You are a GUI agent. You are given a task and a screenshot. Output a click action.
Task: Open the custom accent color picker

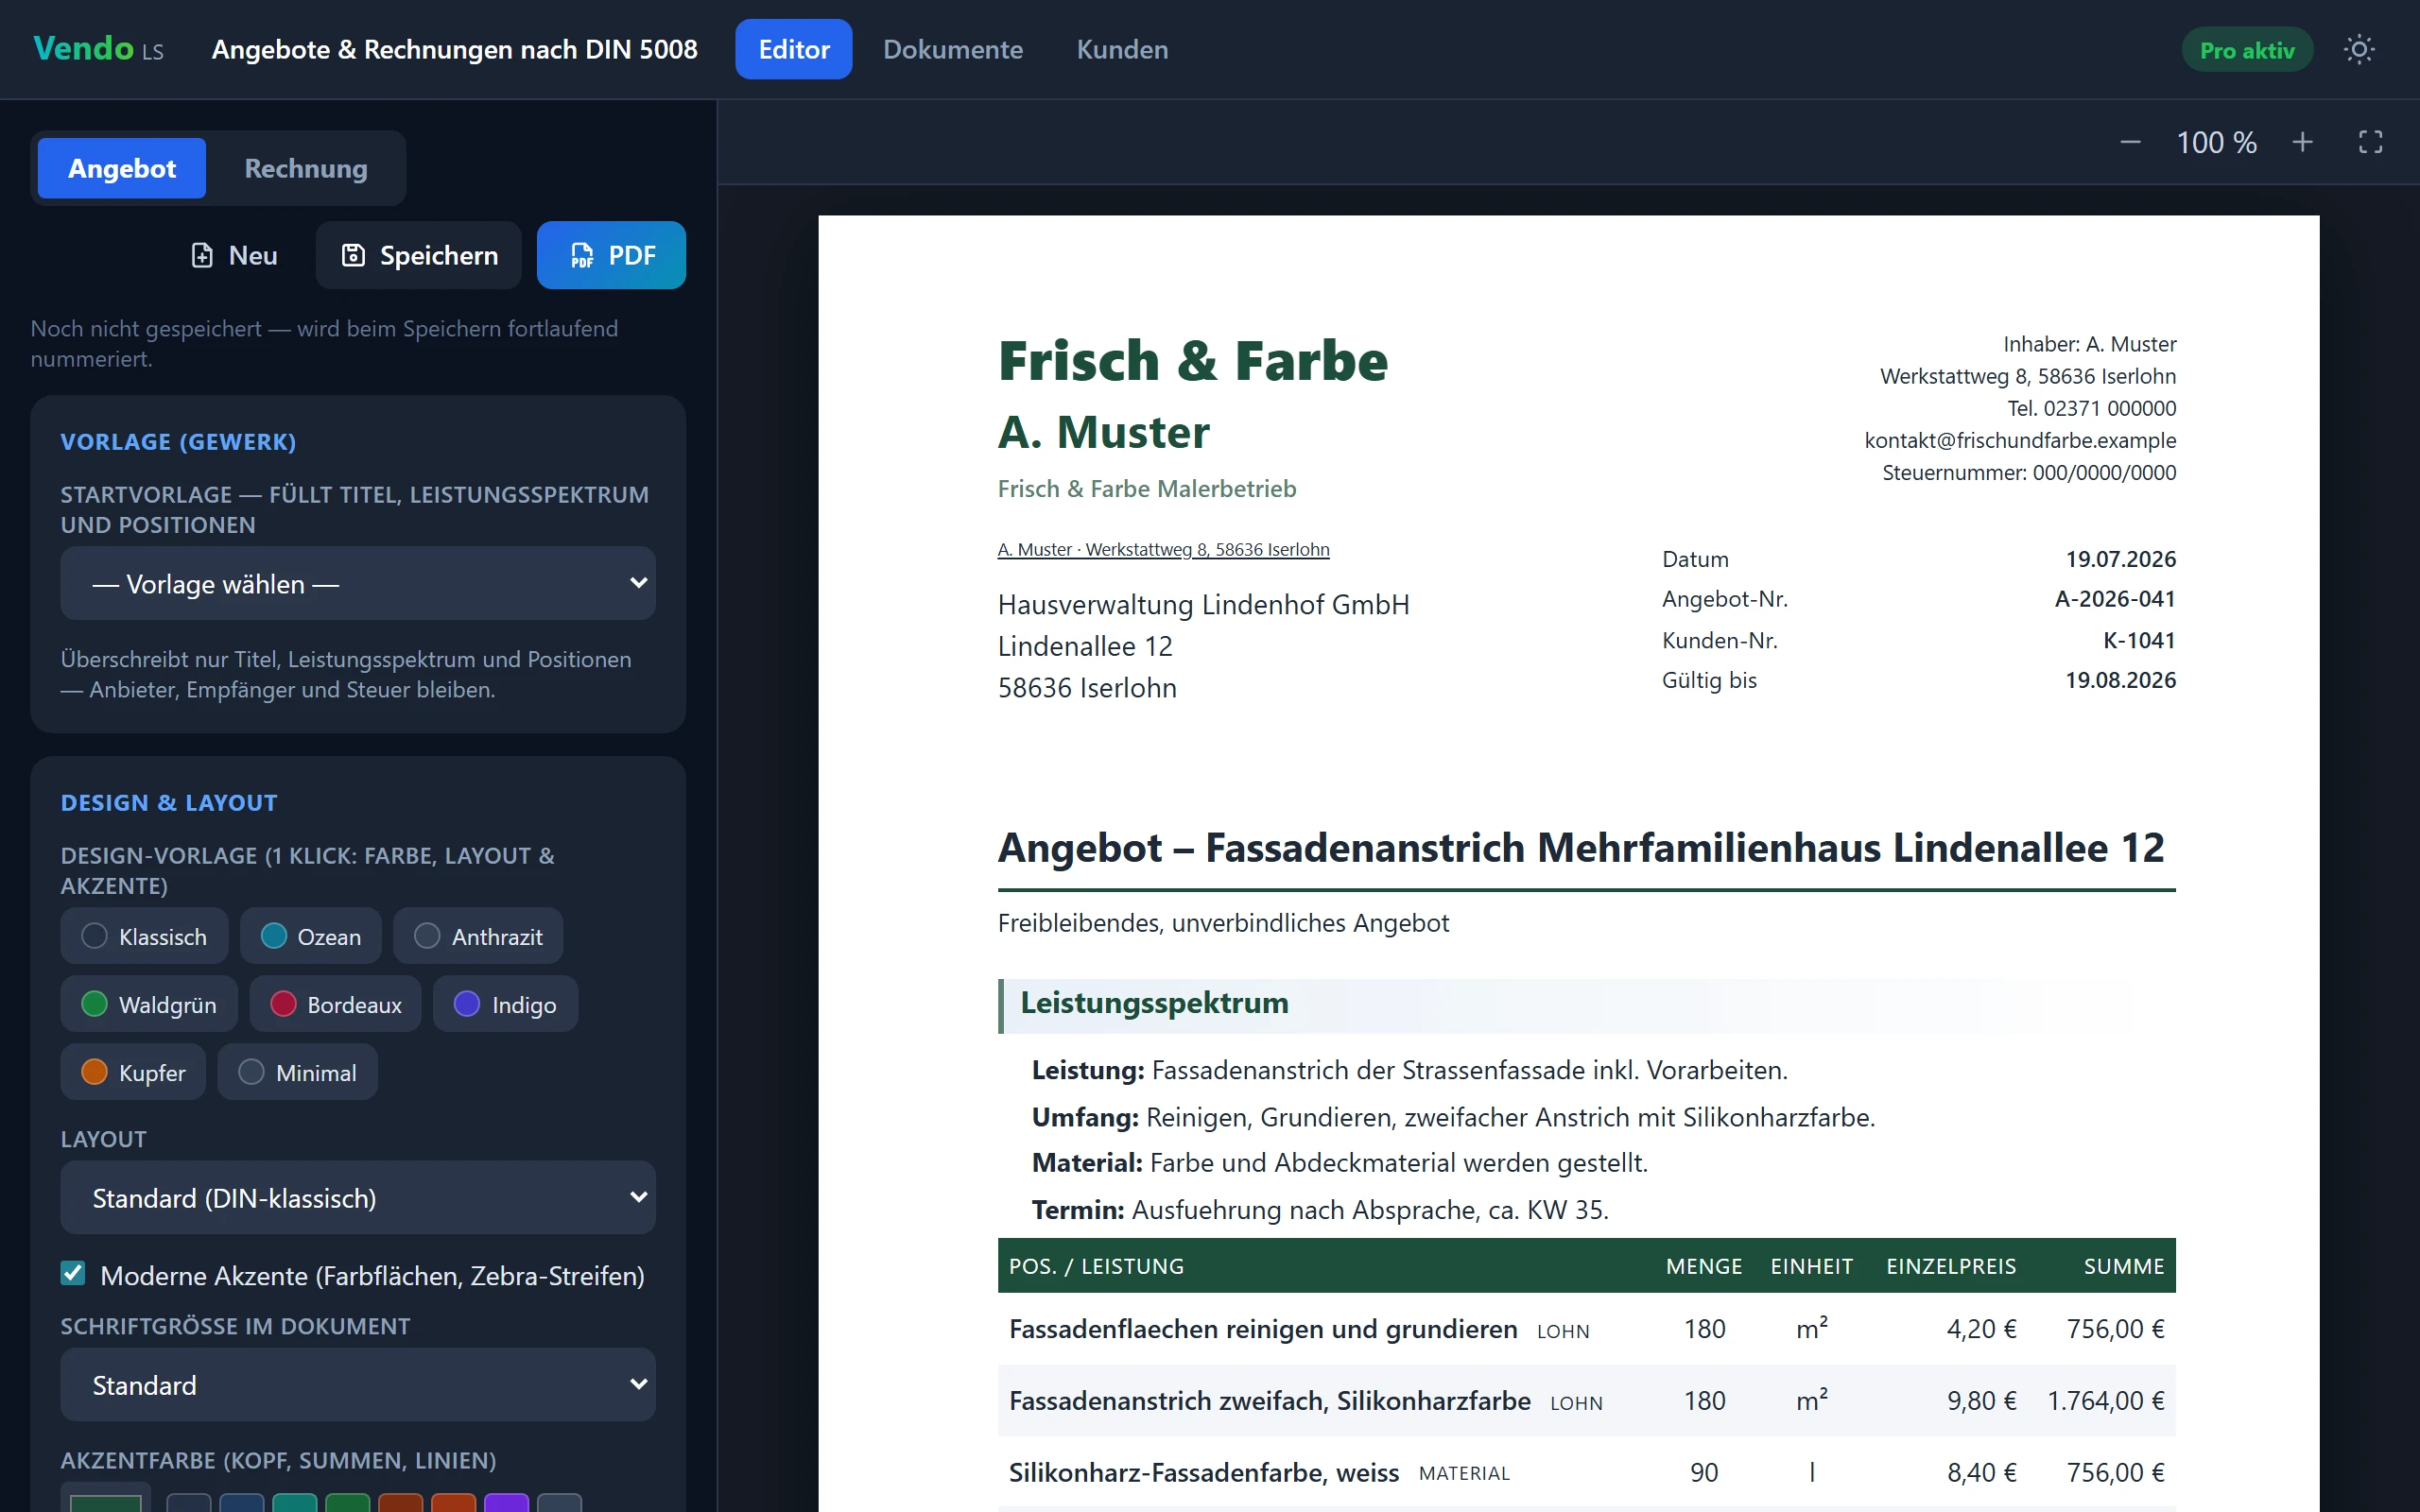click(105, 1498)
